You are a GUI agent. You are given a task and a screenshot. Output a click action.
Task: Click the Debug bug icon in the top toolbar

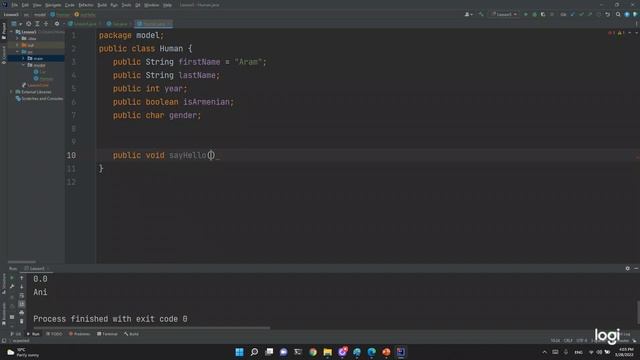[x=534, y=14]
